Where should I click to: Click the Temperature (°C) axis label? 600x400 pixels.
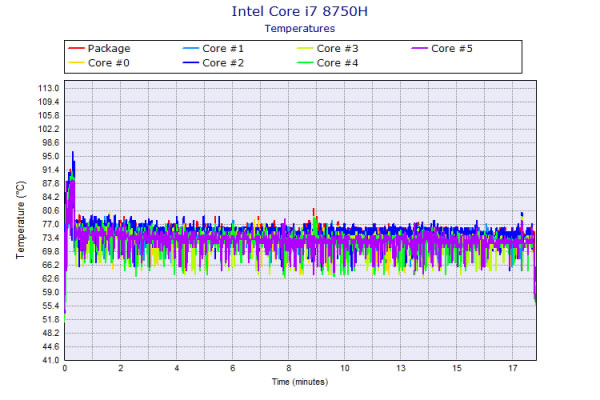tap(21, 220)
